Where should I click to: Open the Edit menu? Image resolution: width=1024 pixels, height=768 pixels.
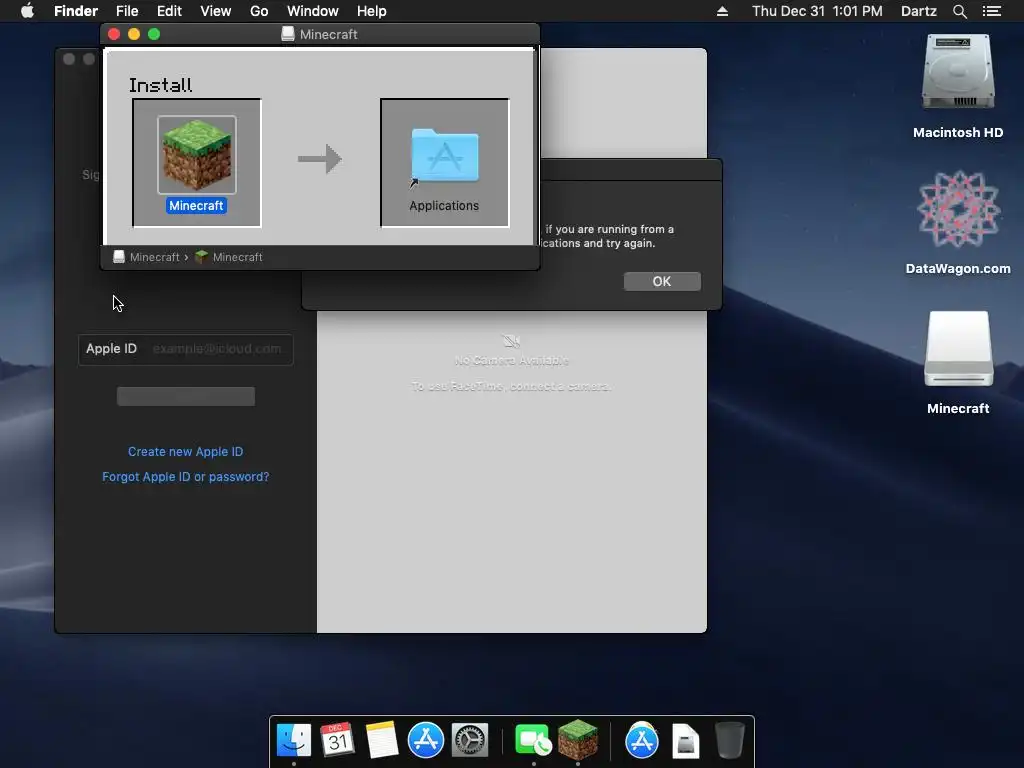point(169,11)
